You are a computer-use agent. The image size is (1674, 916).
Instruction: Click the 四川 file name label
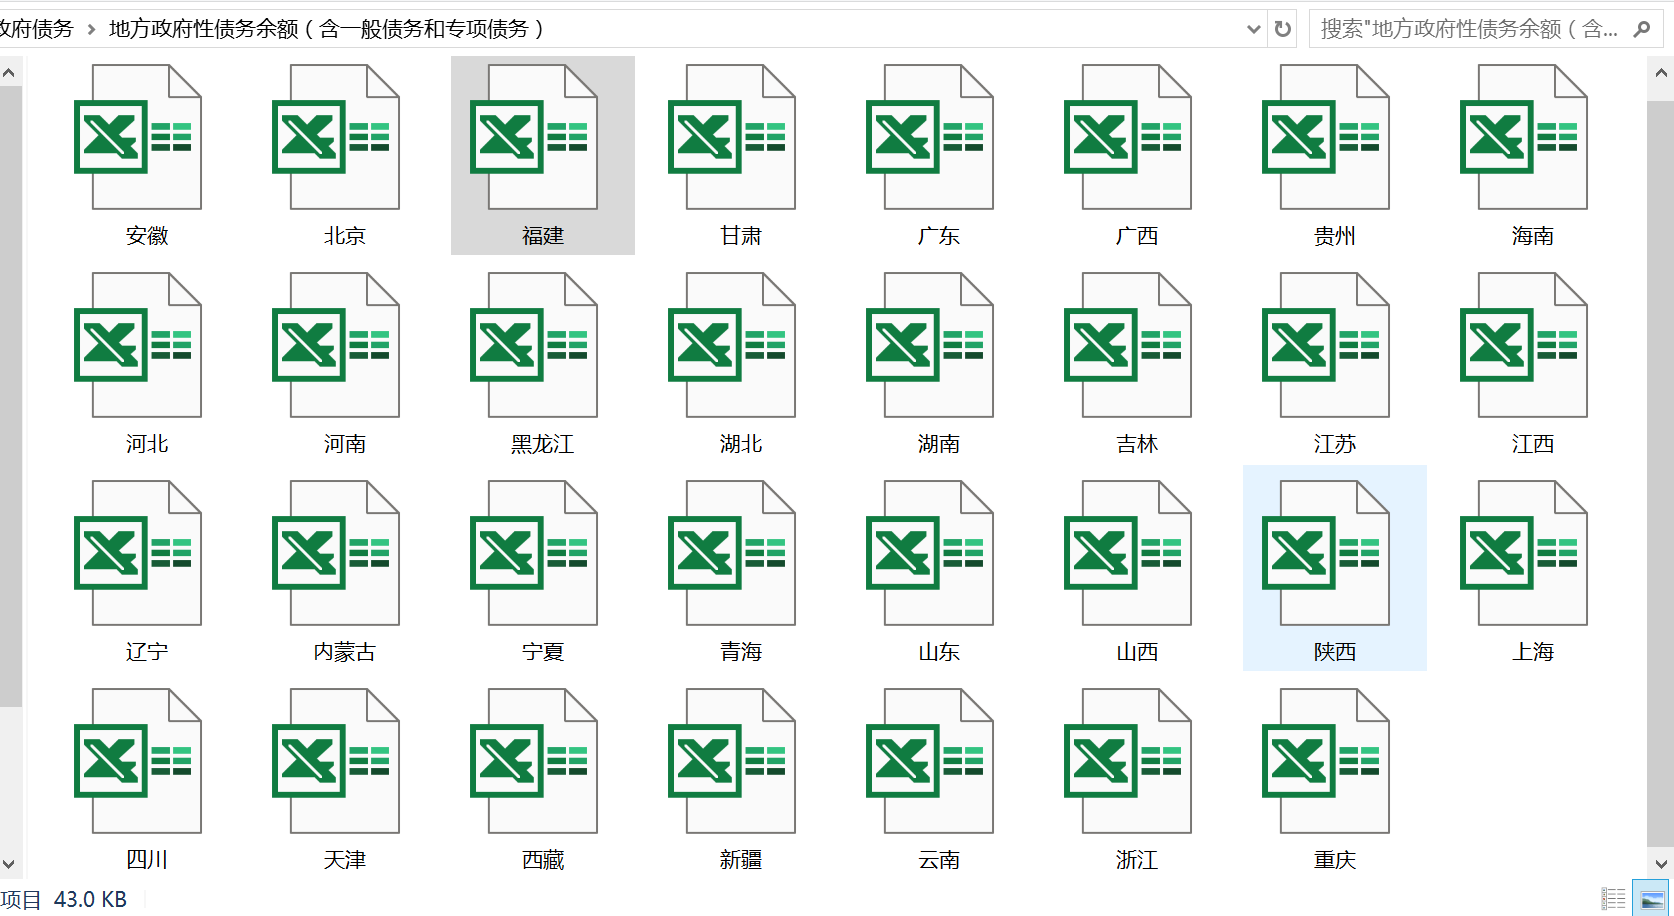click(147, 860)
